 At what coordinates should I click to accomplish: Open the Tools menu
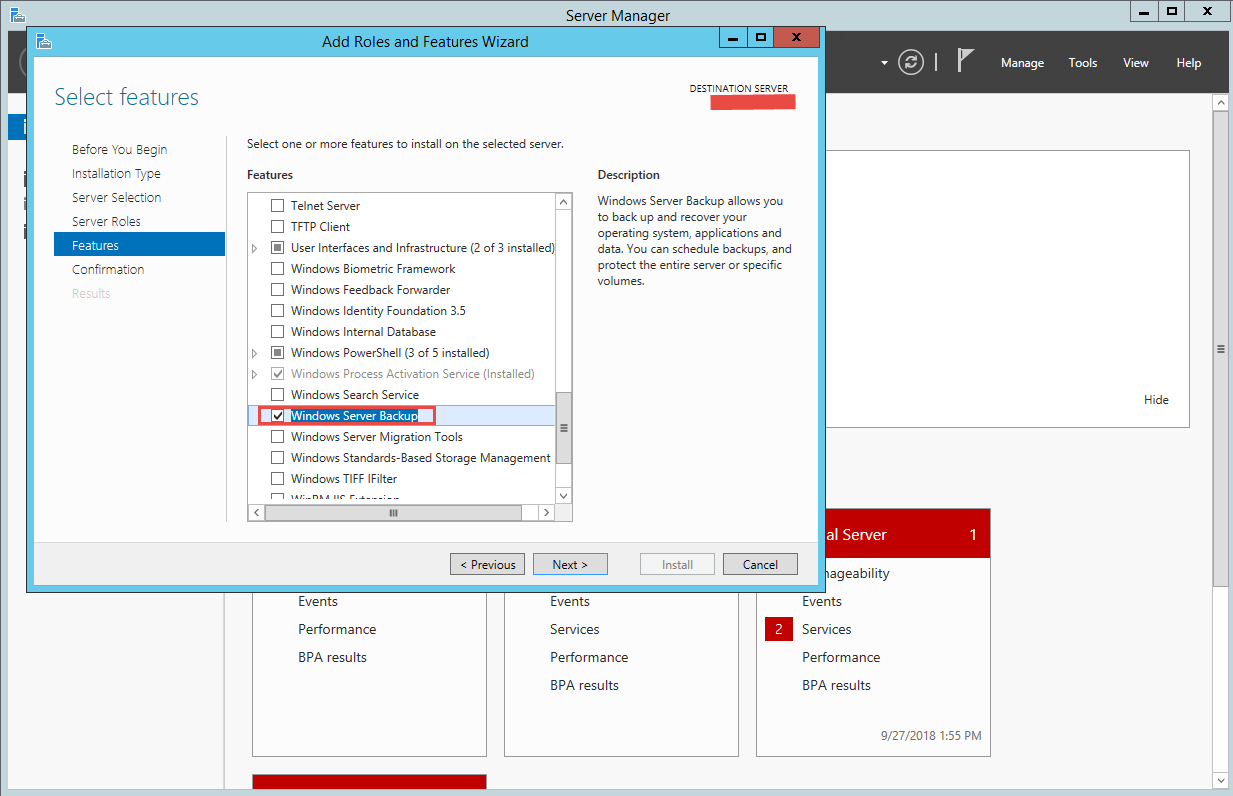tap(1083, 63)
